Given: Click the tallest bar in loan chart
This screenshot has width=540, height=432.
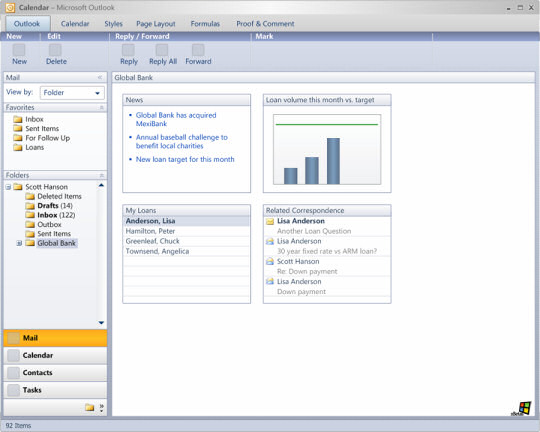Looking at the screenshot, I should (333, 161).
